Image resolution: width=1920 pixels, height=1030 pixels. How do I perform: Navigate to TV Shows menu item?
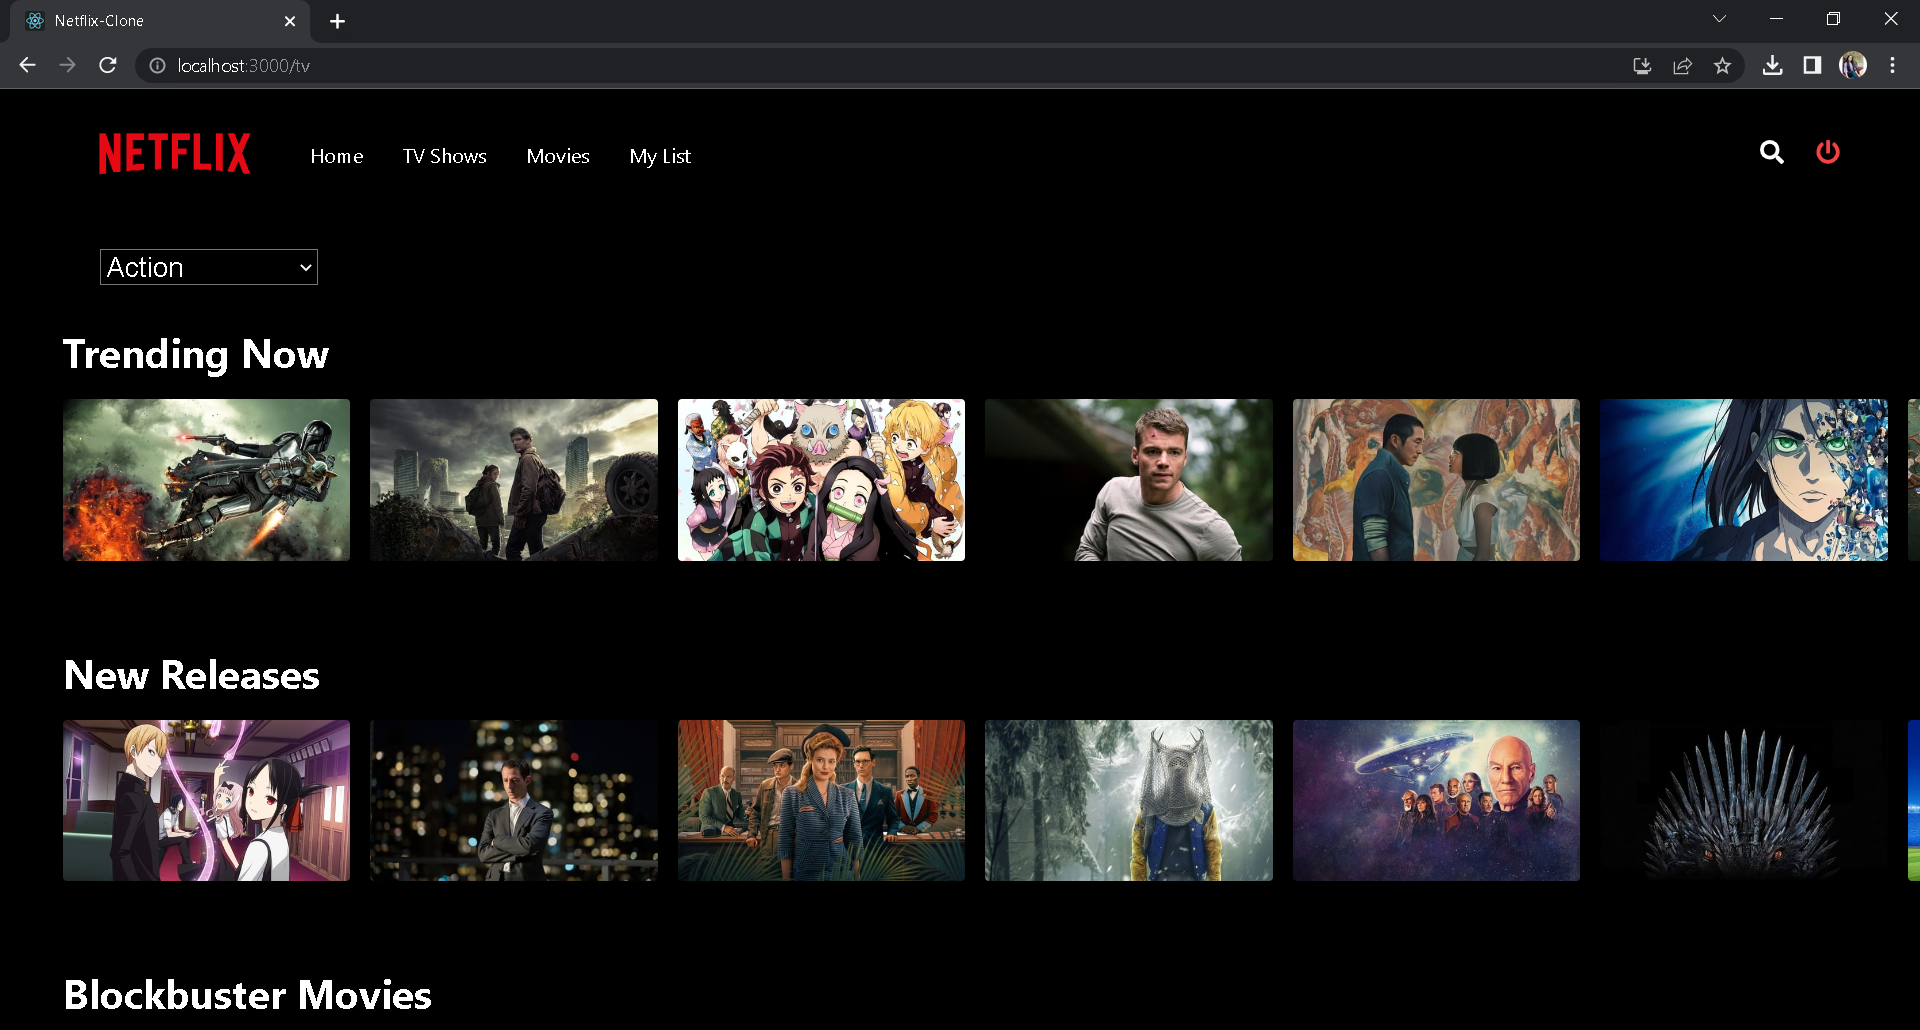[444, 156]
